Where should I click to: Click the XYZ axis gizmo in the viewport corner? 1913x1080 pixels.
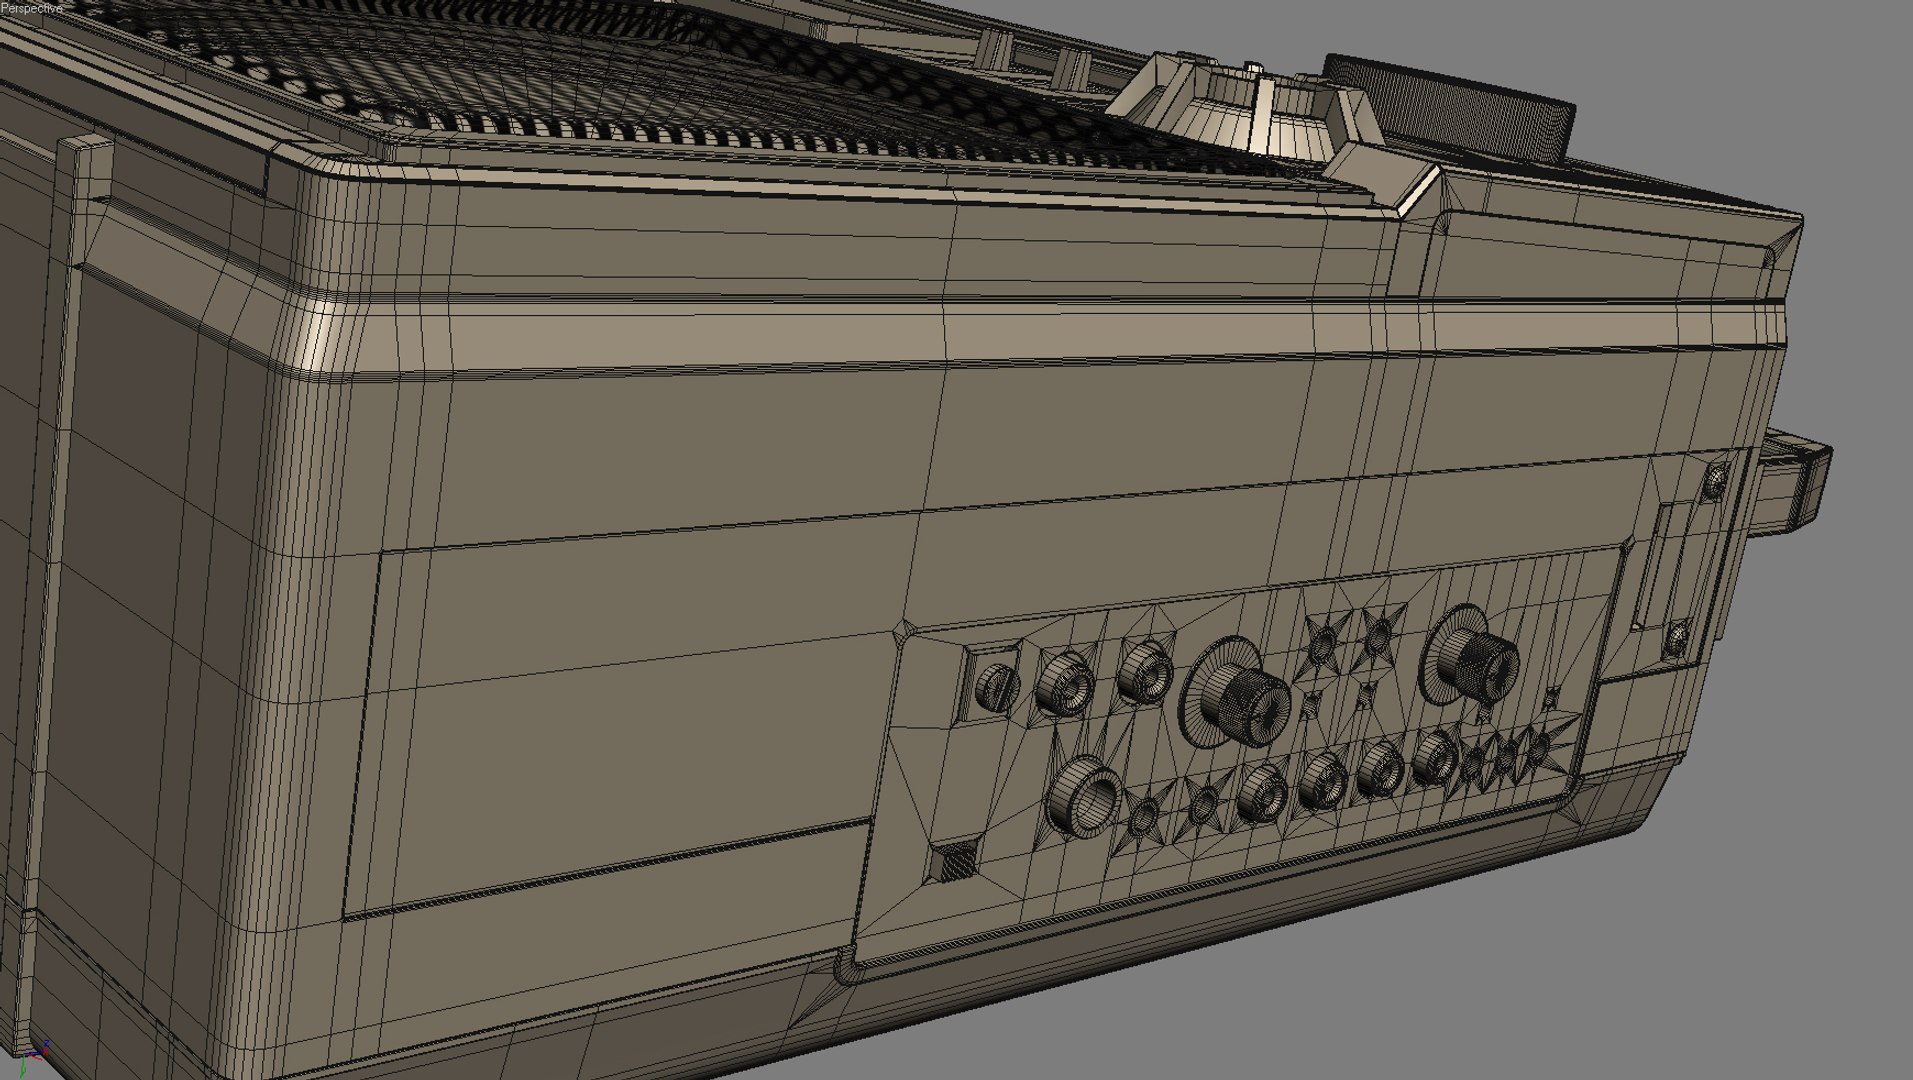pos(33,1059)
